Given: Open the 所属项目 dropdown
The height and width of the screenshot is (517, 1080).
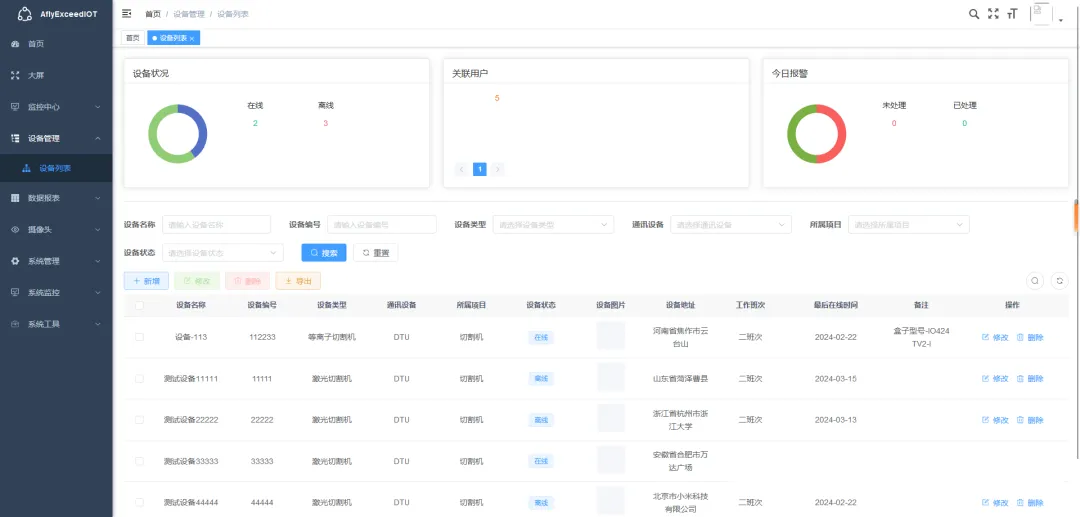Looking at the screenshot, I should [x=908, y=224].
